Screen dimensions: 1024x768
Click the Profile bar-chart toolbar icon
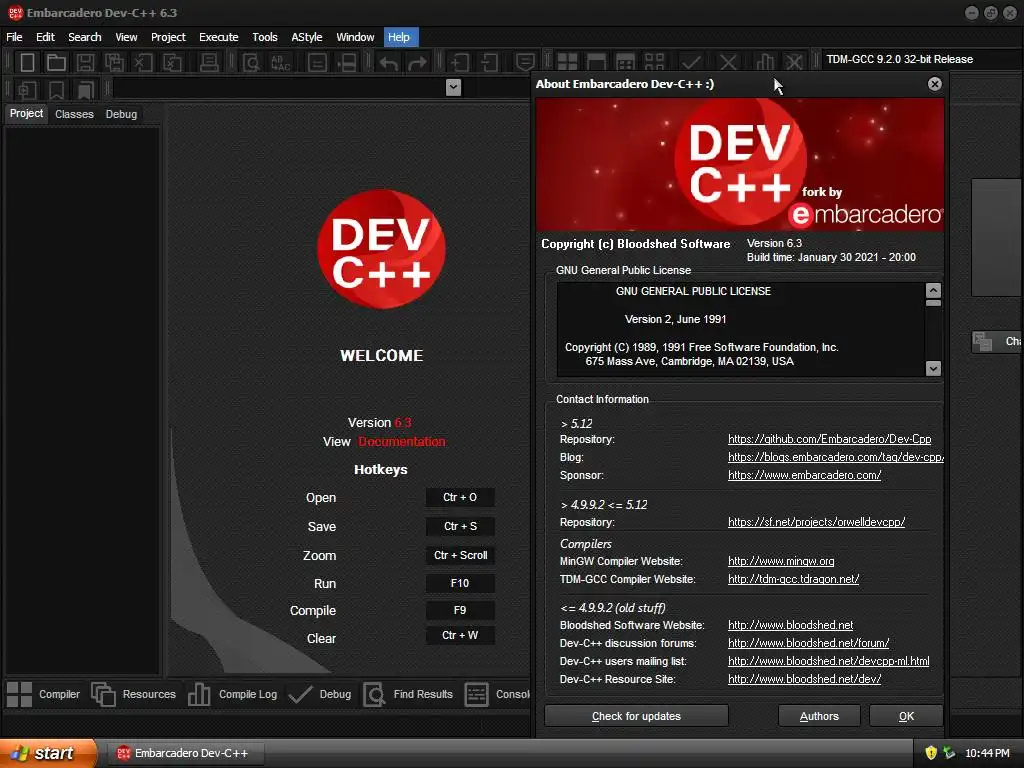765,63
